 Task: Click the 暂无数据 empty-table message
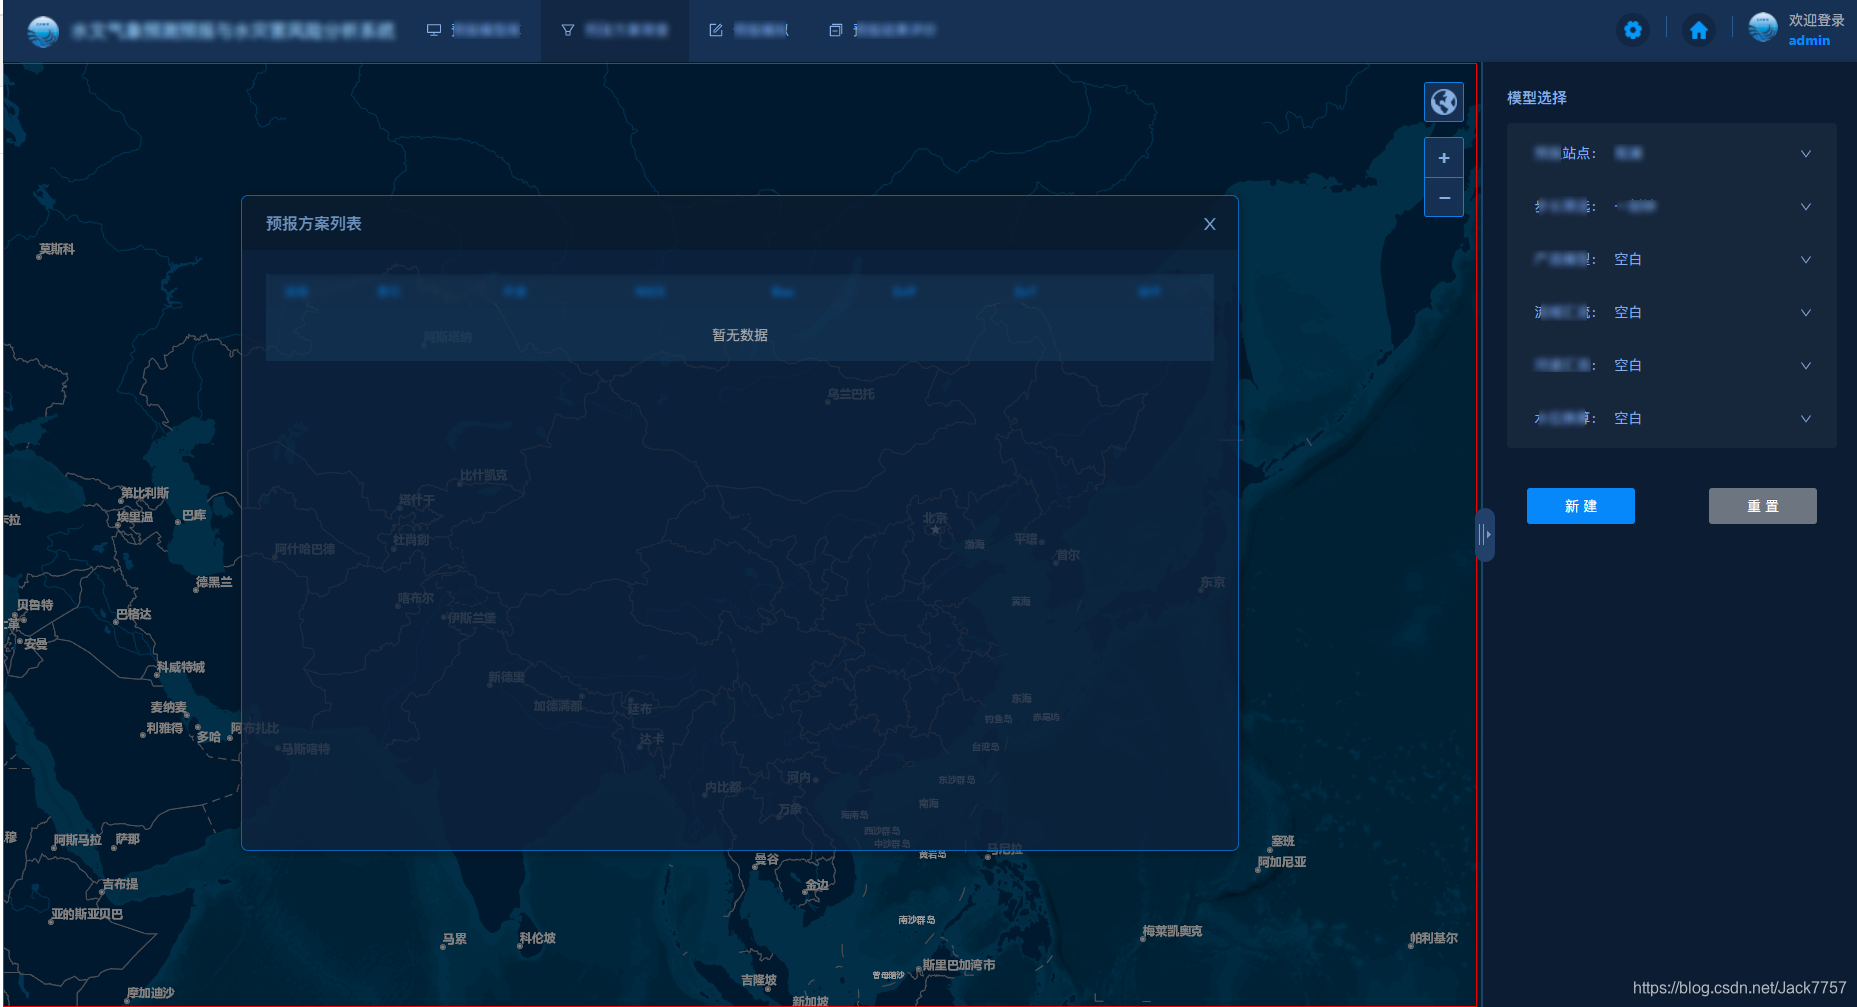click(x=740, y=335)
